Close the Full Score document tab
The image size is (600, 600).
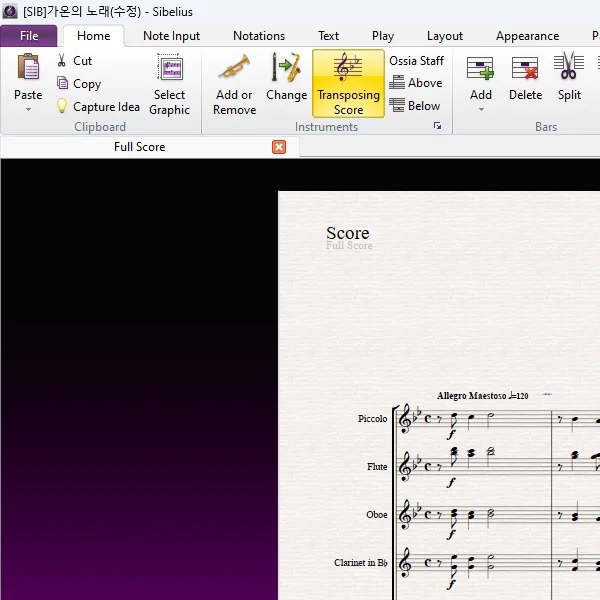tap(279, 147)
